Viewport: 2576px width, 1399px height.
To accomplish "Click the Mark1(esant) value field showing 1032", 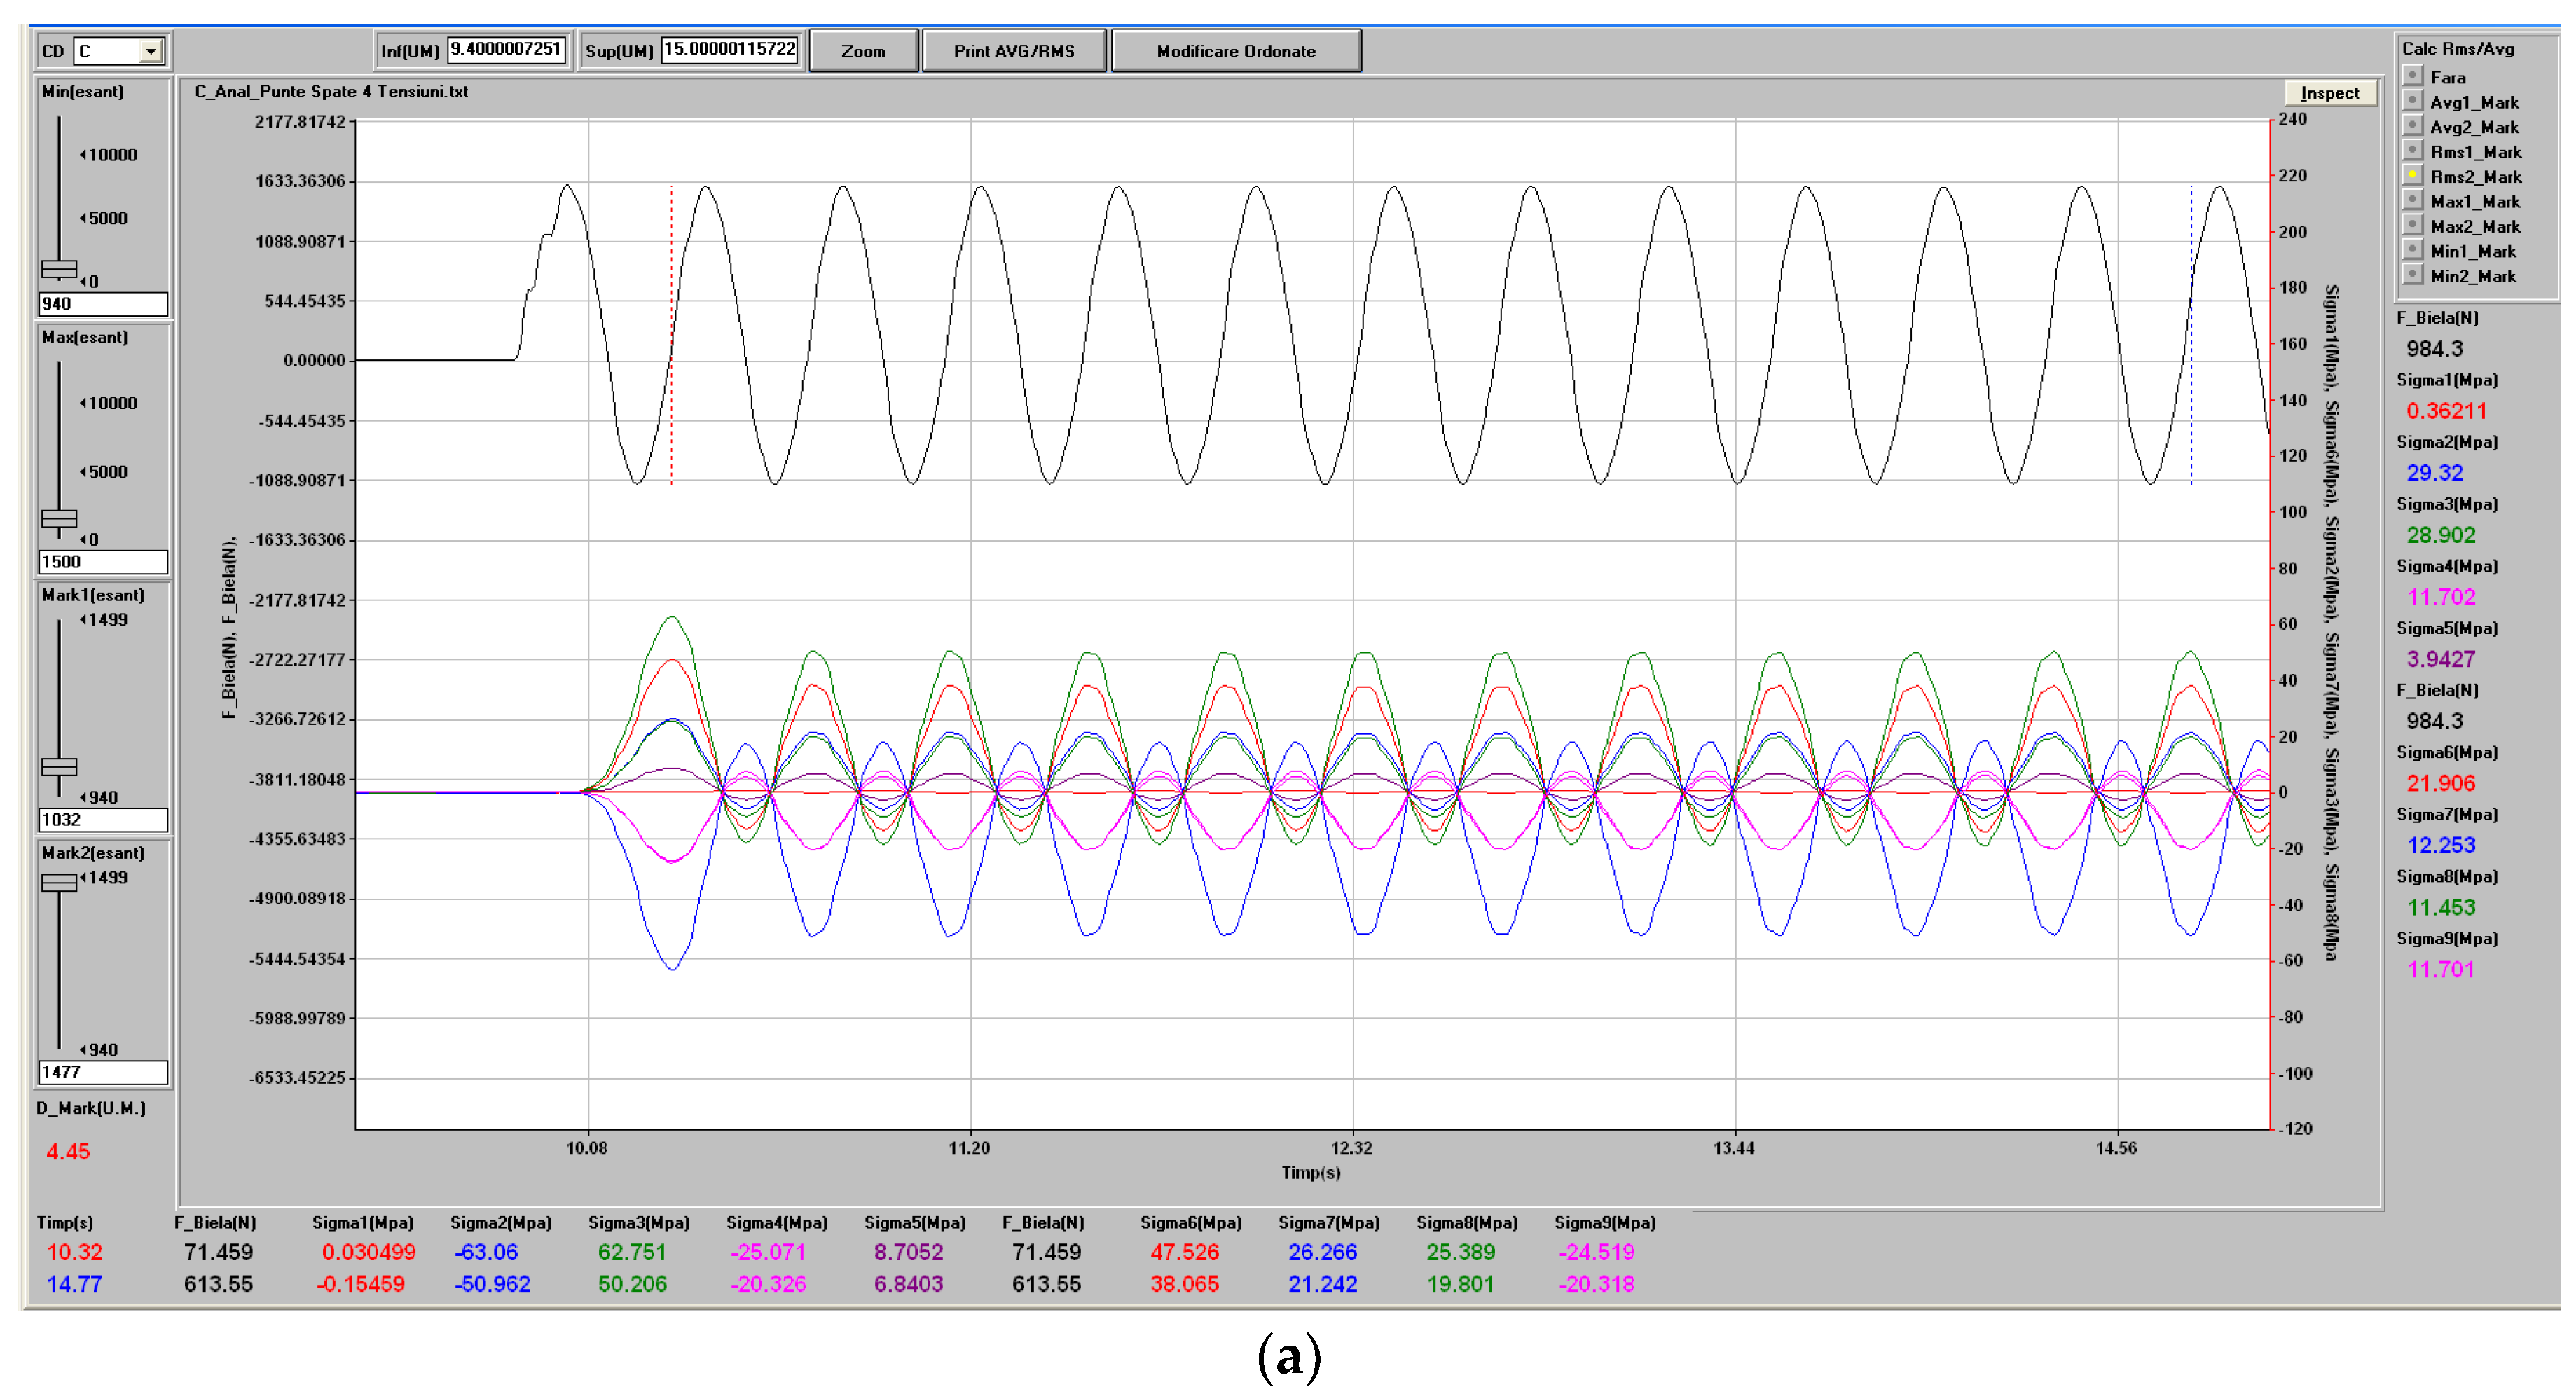I will pyautogui.click(x=103, y=820).
